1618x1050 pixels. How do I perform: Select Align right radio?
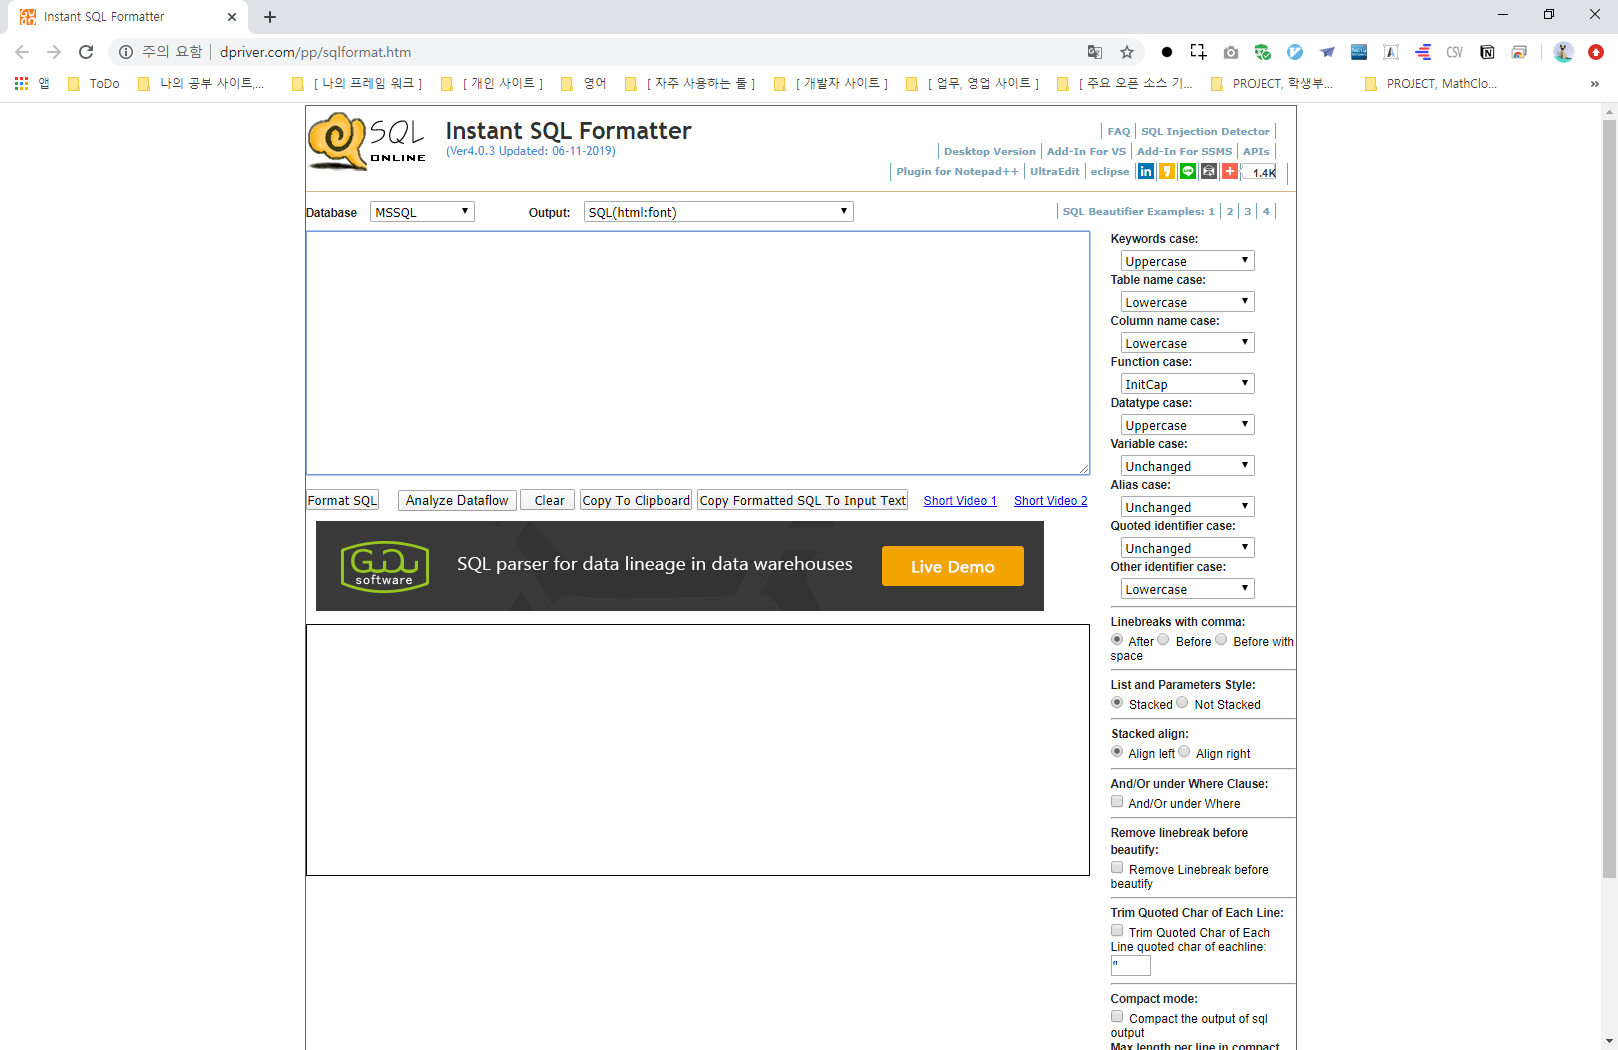pos(1184,752)
